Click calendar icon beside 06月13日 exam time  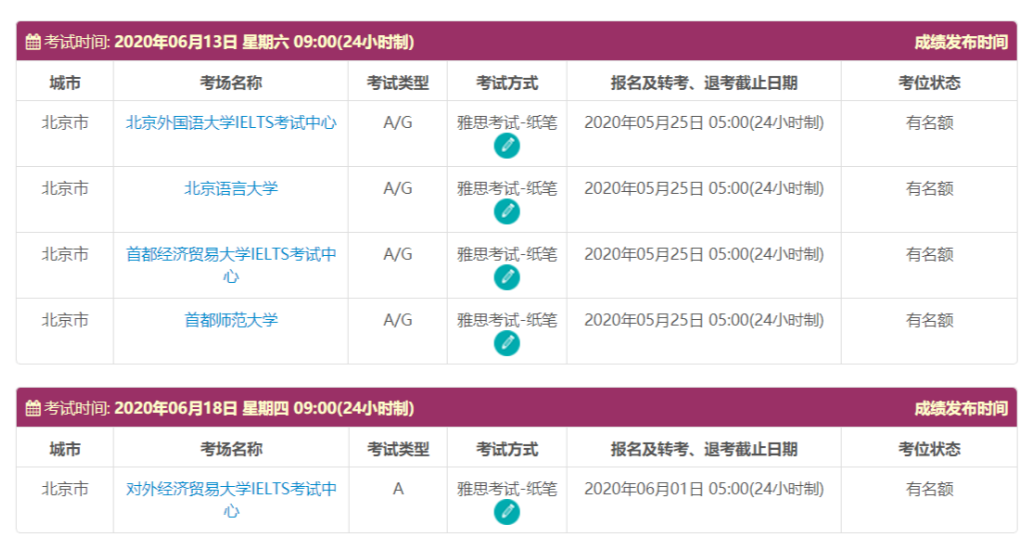click(33, 42)
